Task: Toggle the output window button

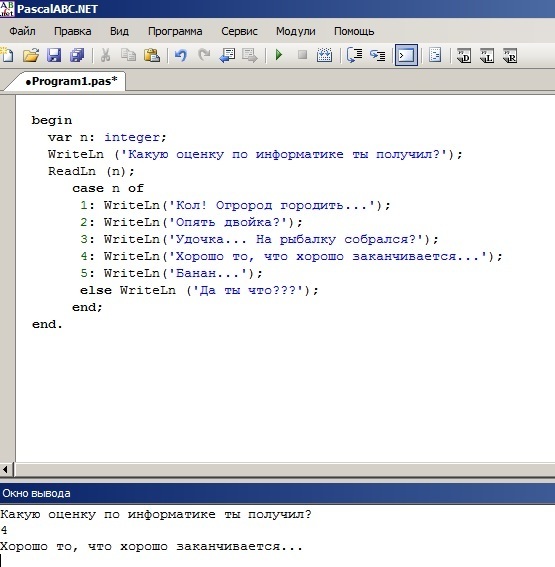Action: (406, 55)
